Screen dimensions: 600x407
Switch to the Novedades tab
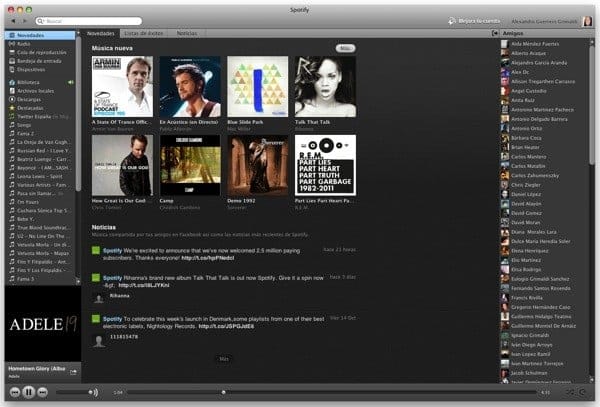pos(101,34)
